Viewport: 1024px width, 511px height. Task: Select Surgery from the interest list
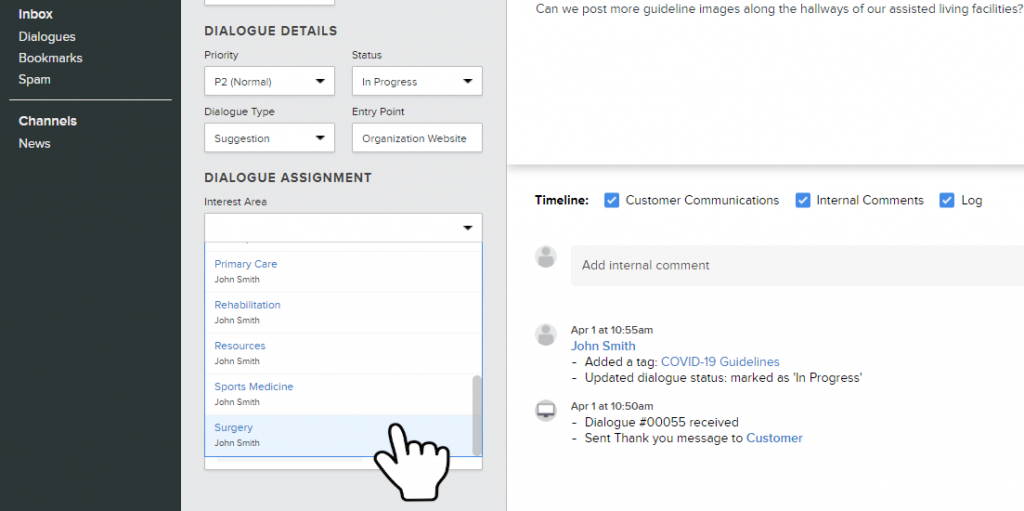(x=339, y=435)
